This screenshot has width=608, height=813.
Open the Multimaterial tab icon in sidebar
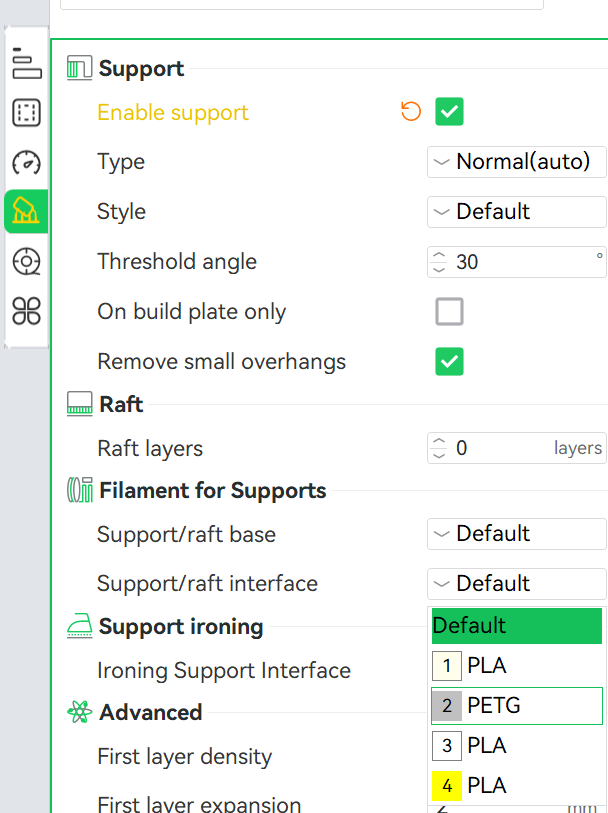26,261
